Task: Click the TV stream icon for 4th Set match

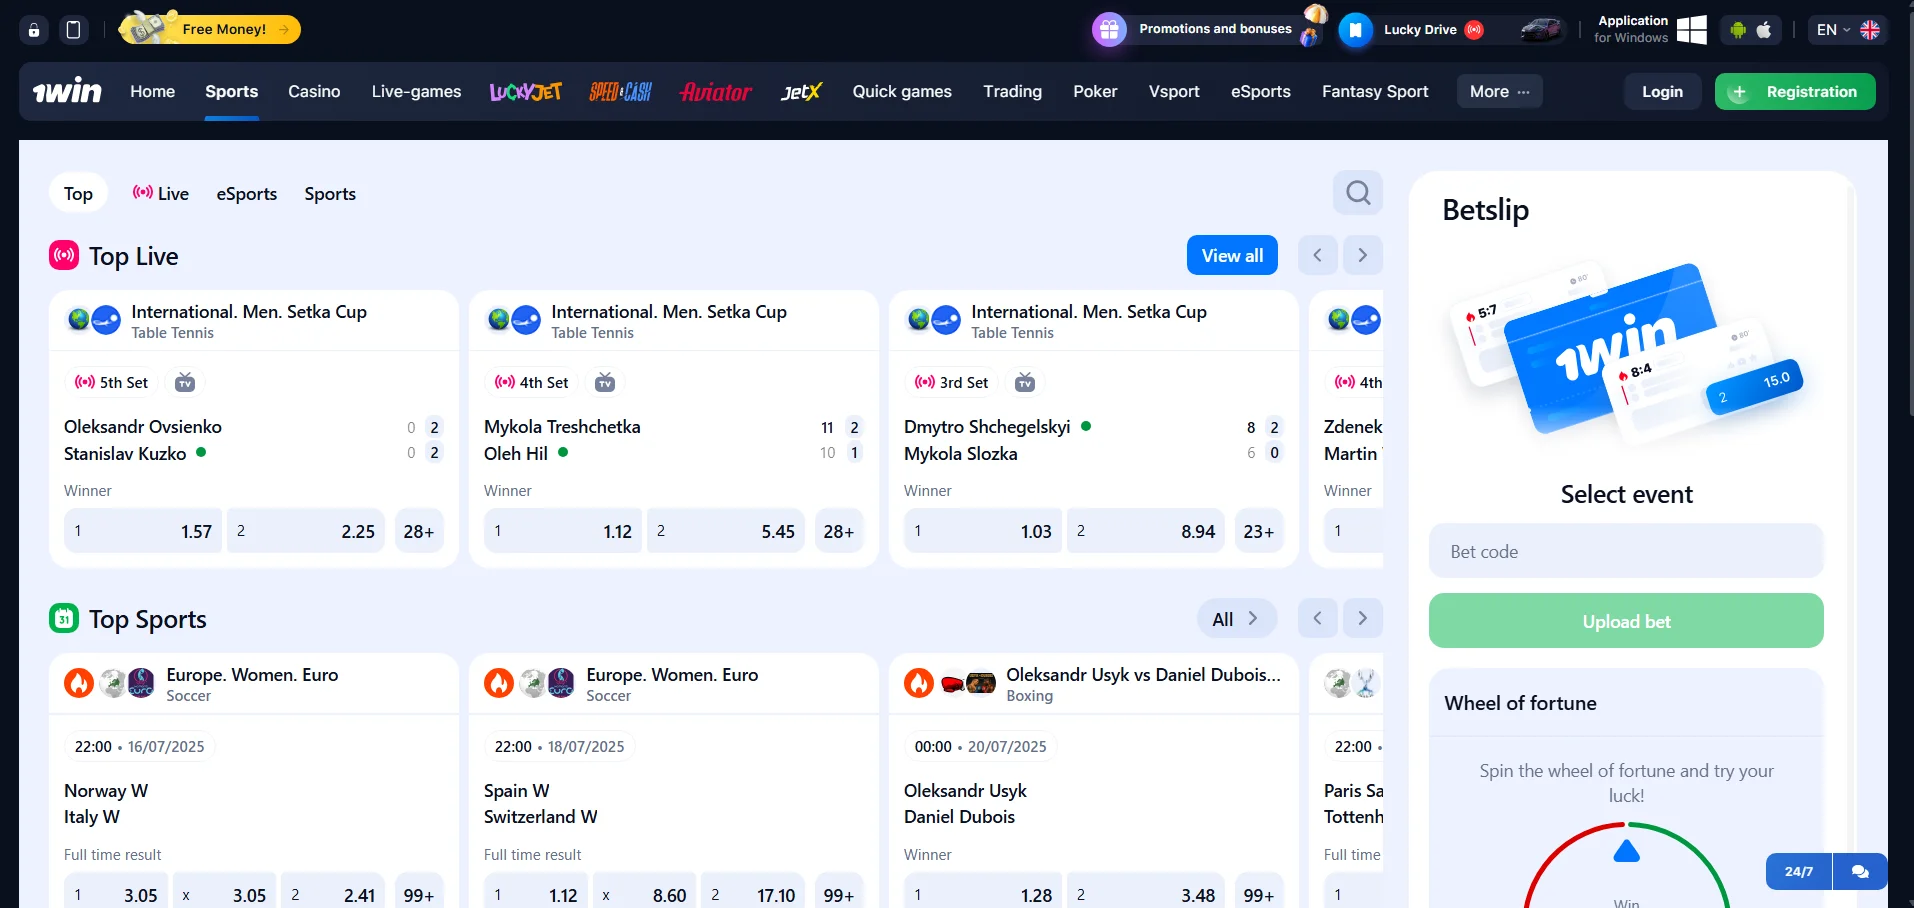Action: pos(605,382)
